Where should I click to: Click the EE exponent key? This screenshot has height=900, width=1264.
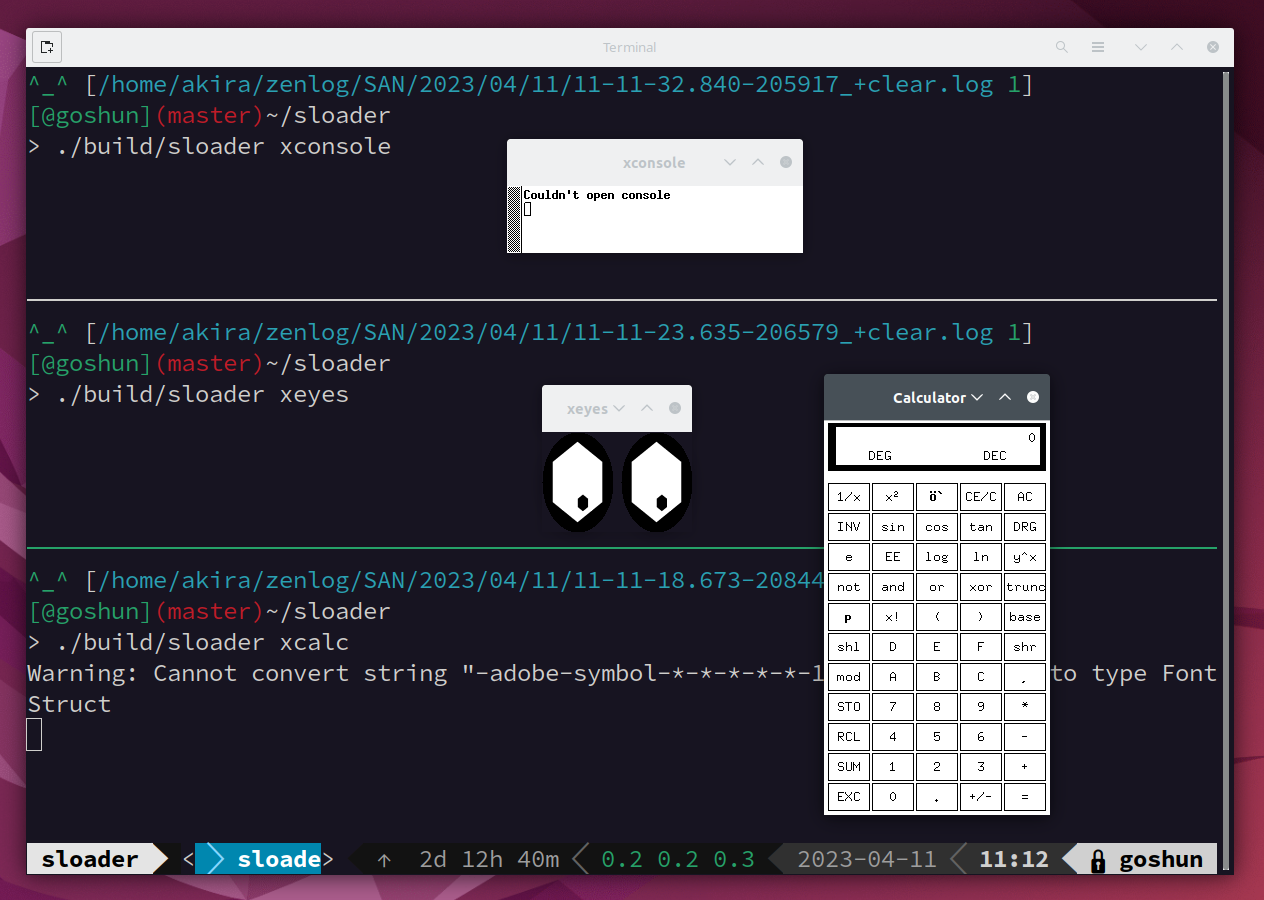pos(893,557)
